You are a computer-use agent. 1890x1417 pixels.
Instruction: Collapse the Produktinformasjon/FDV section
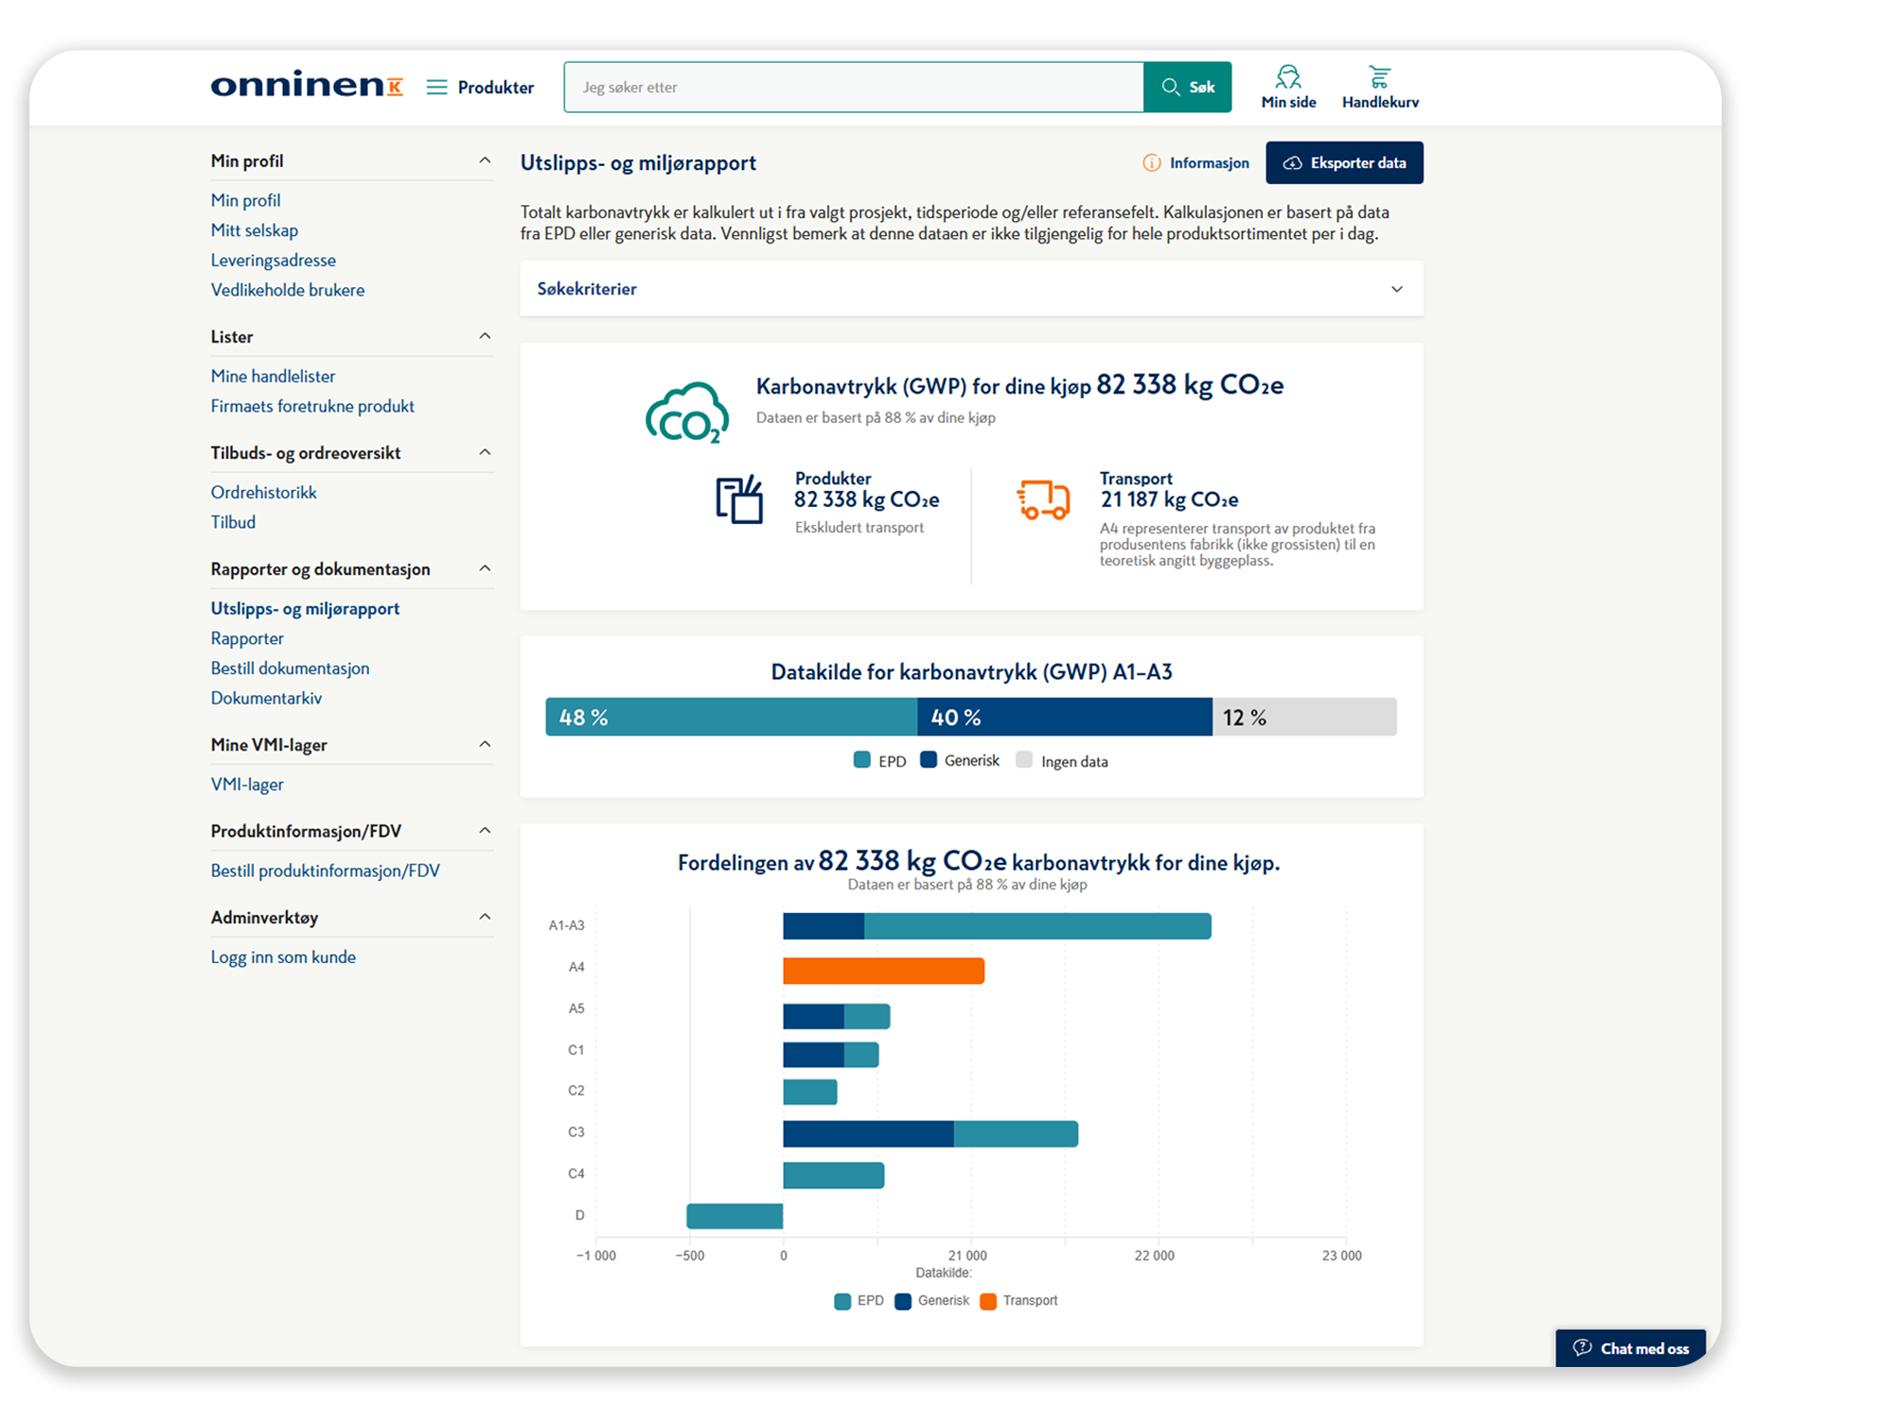[485, 831]
